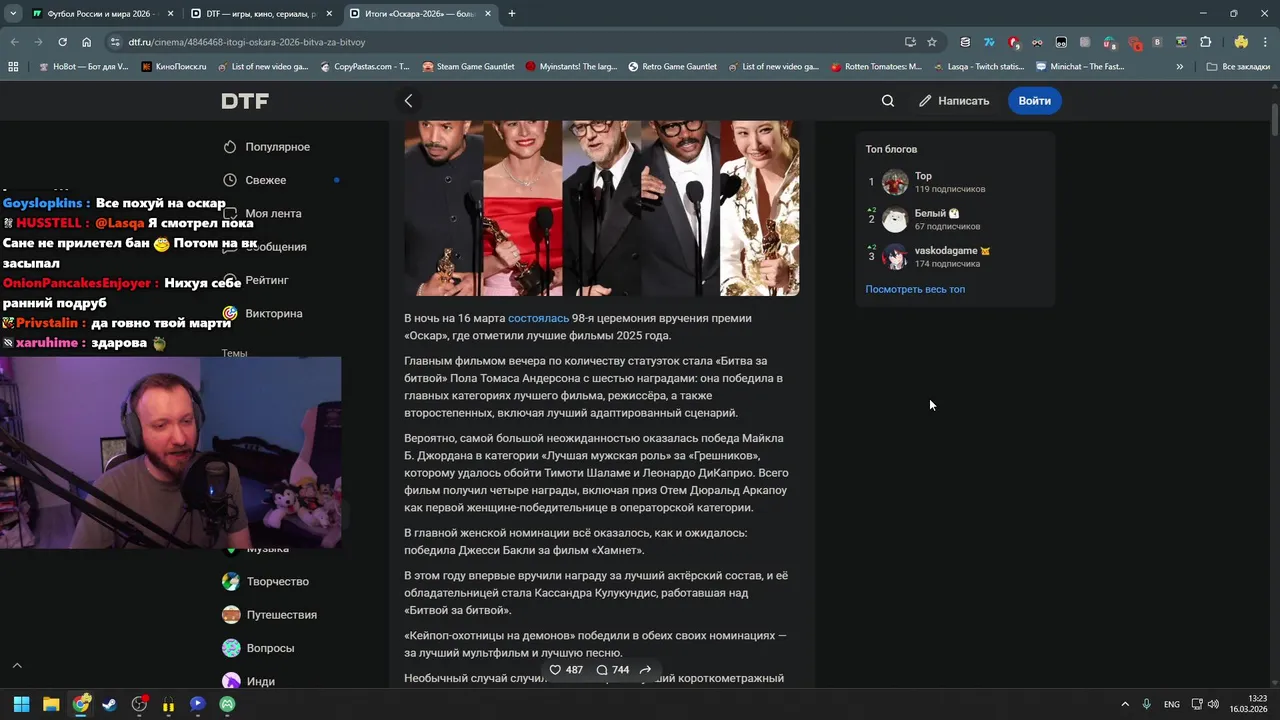Open a new browser tab
This screenshot has height=720, width=1280.
tap(512, 14)
